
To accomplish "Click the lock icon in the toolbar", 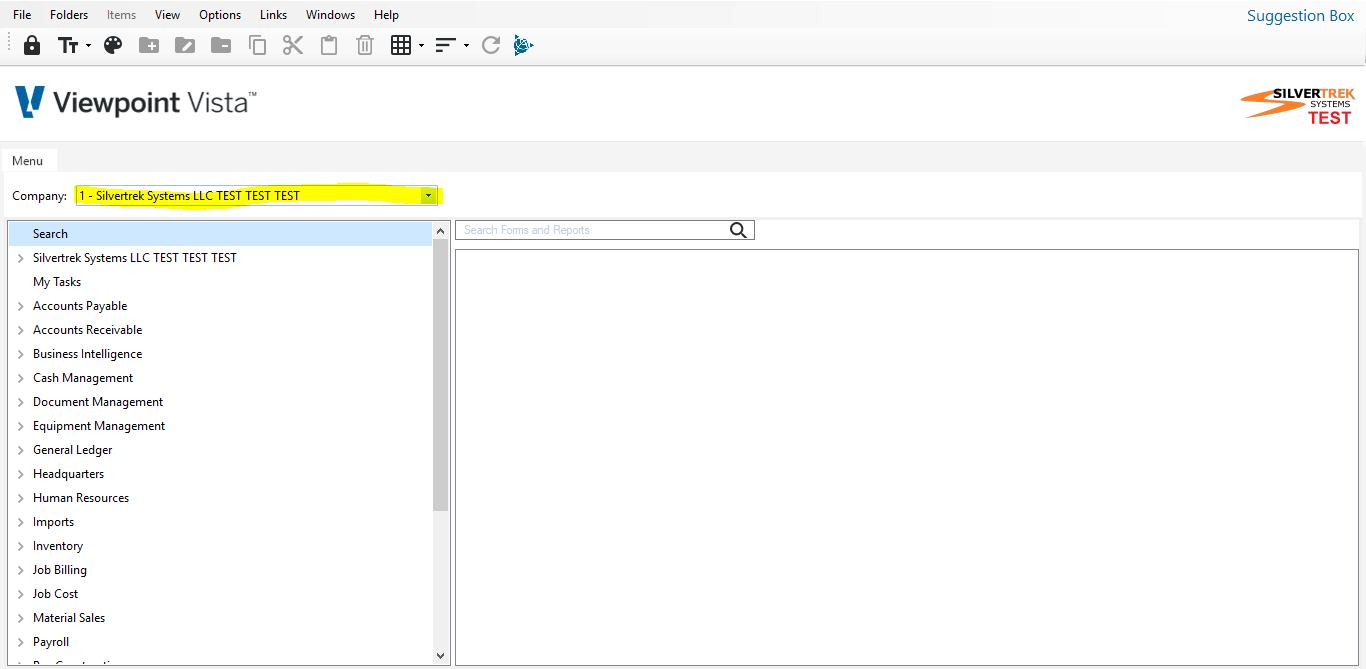I will point(32,45).
